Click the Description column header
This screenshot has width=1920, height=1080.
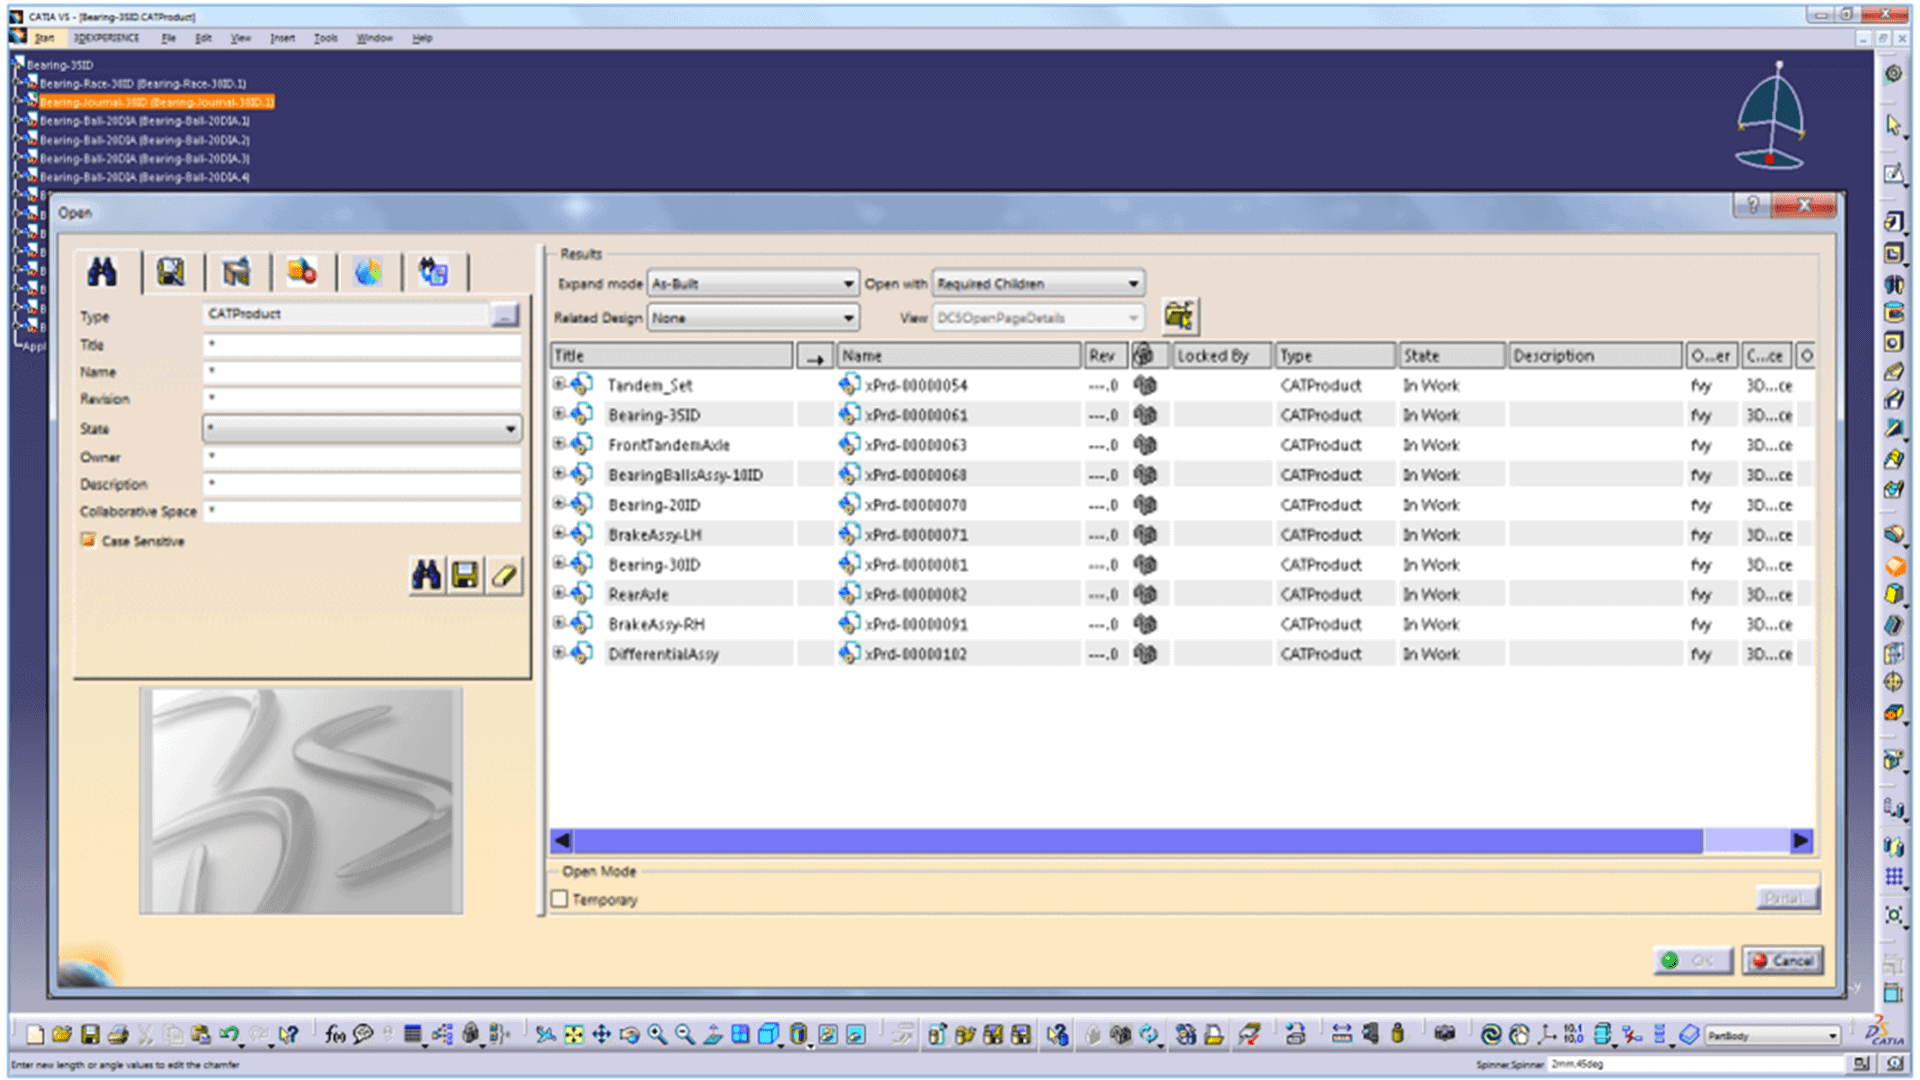click(x=1595, y=355)
